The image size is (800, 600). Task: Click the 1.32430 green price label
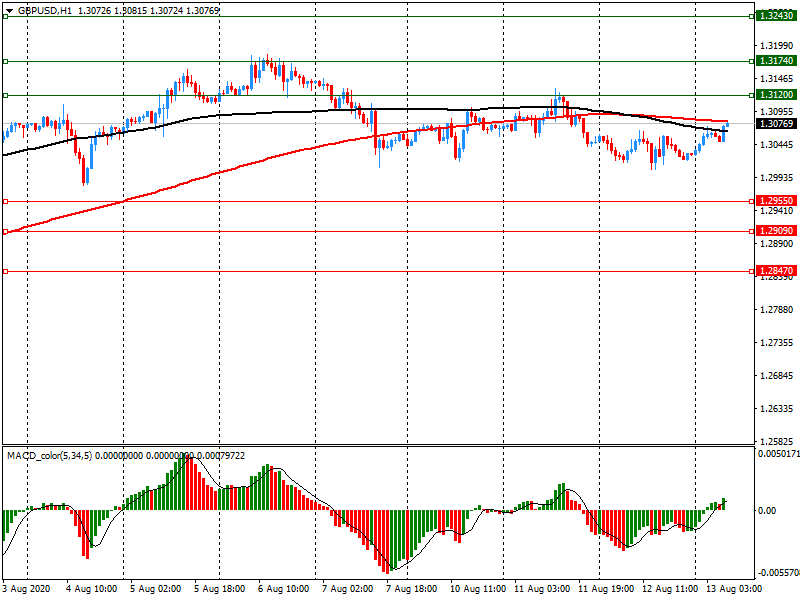pyautogui.click(x=777, y=16)
